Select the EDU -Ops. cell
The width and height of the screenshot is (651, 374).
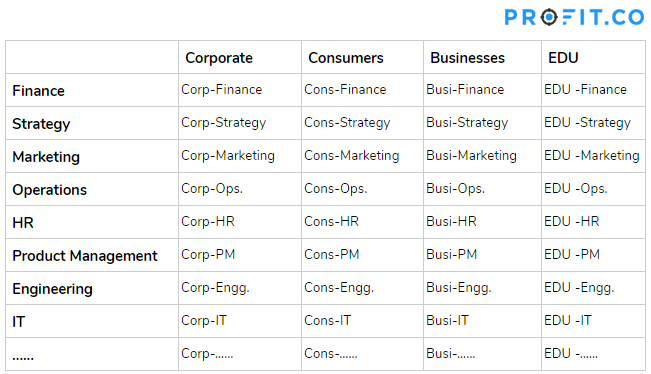click(575, 189)
